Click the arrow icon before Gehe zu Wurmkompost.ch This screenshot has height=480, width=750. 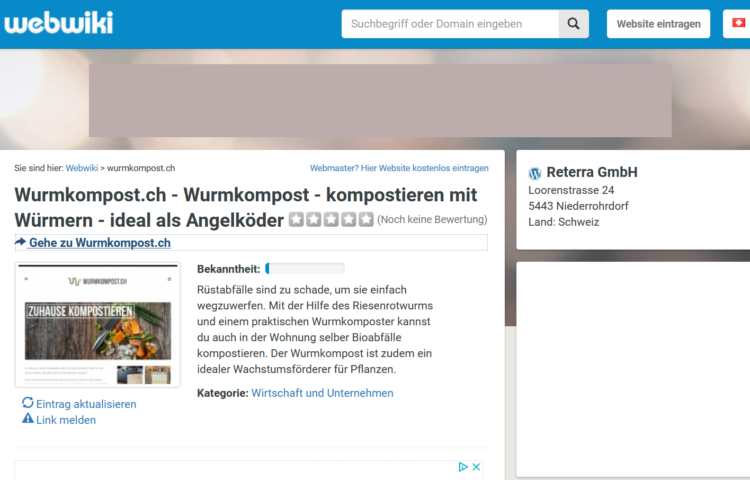pyautogui.click(x=21, y=242)
